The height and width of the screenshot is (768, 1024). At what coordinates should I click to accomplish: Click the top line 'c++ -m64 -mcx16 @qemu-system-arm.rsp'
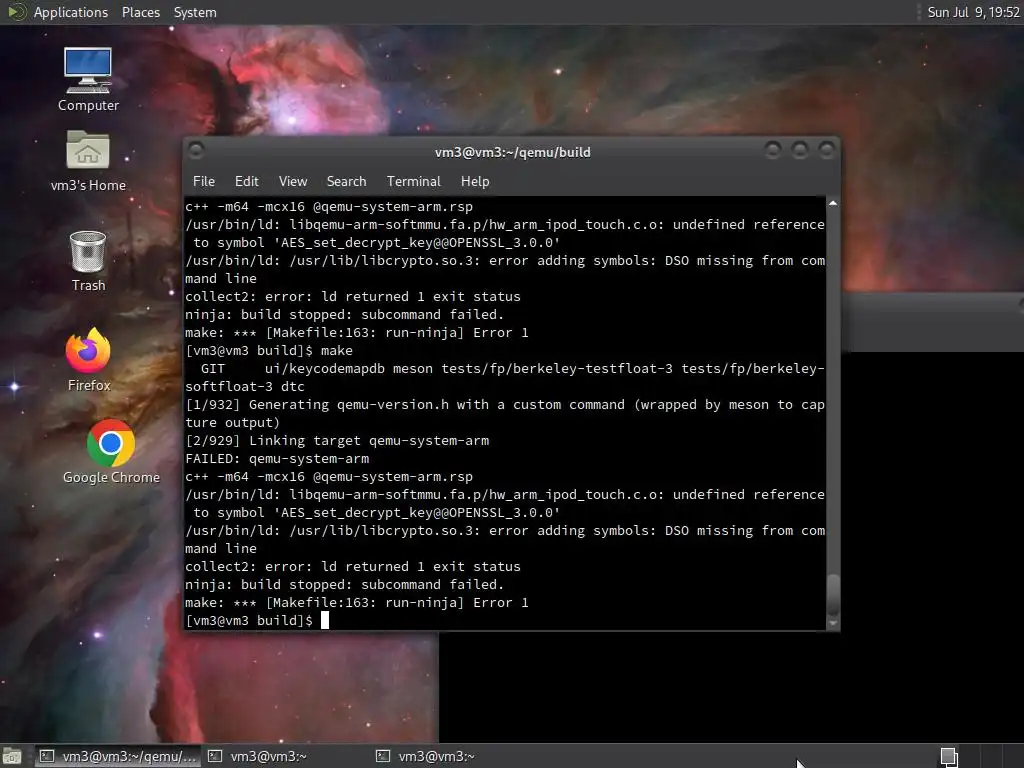328,207
